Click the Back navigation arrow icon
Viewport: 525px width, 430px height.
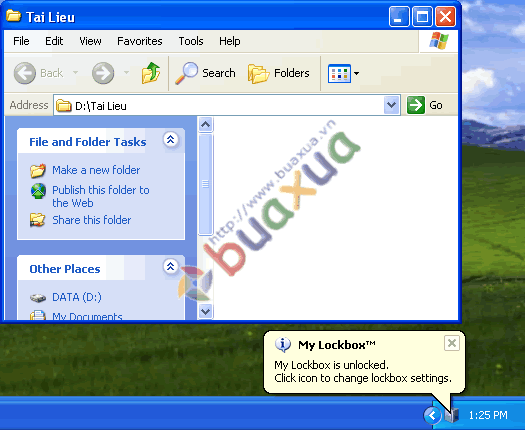pyautogui.click(x=24, y=73)
